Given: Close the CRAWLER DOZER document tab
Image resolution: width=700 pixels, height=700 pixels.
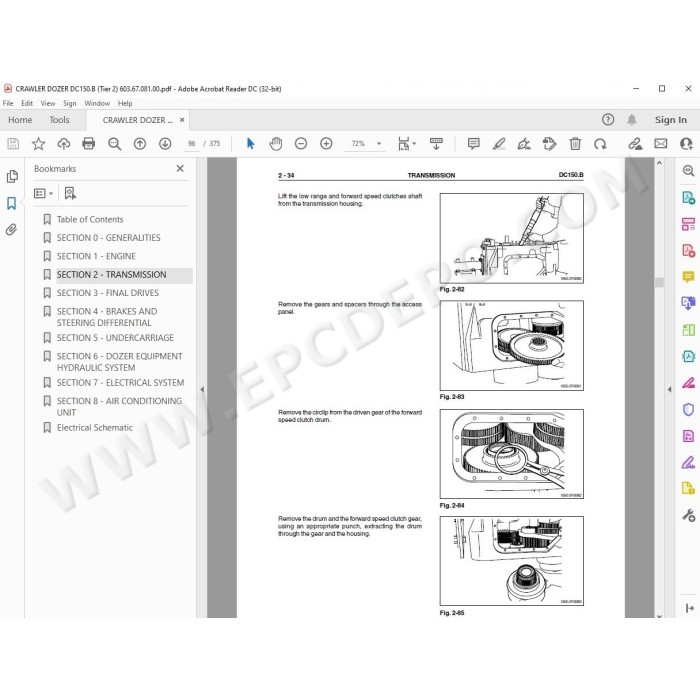Looking at the screenshot, I should click(x=182, y=120).
